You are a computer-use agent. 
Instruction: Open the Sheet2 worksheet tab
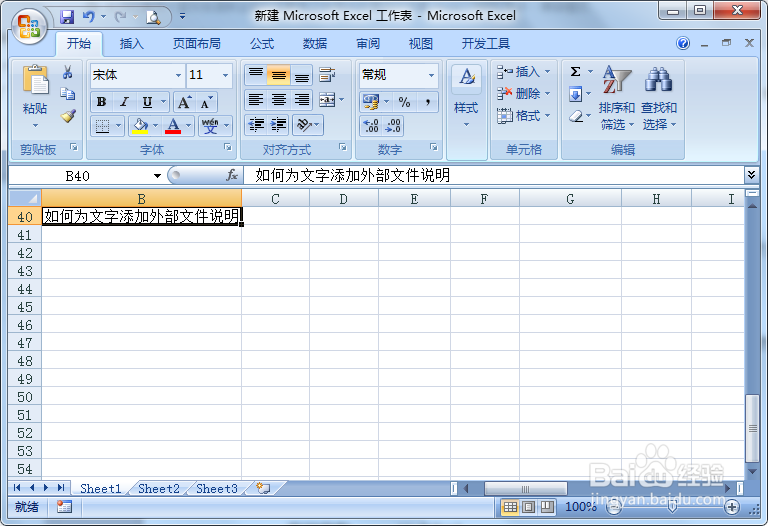(158, 488)
